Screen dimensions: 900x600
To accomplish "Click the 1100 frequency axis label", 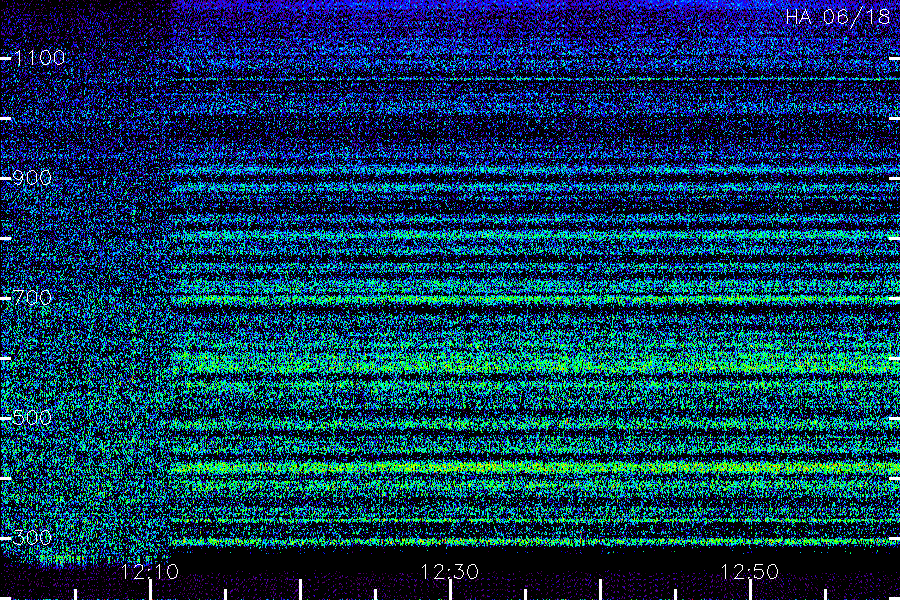I will pos(40,57).
